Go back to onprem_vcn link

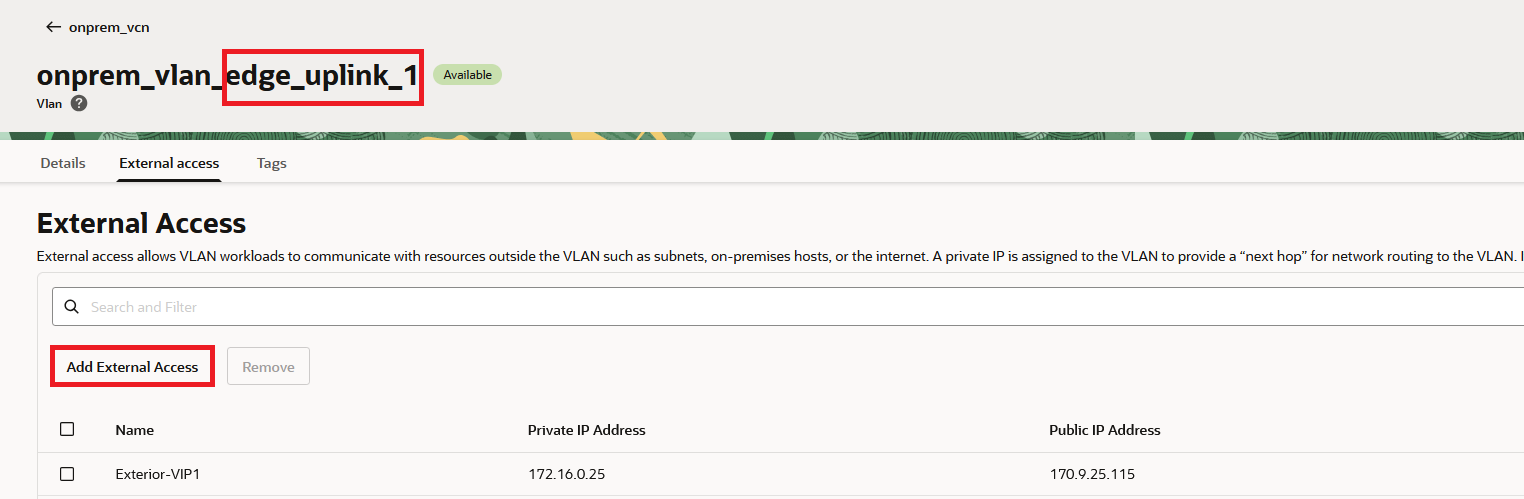(x=109, y=27)
